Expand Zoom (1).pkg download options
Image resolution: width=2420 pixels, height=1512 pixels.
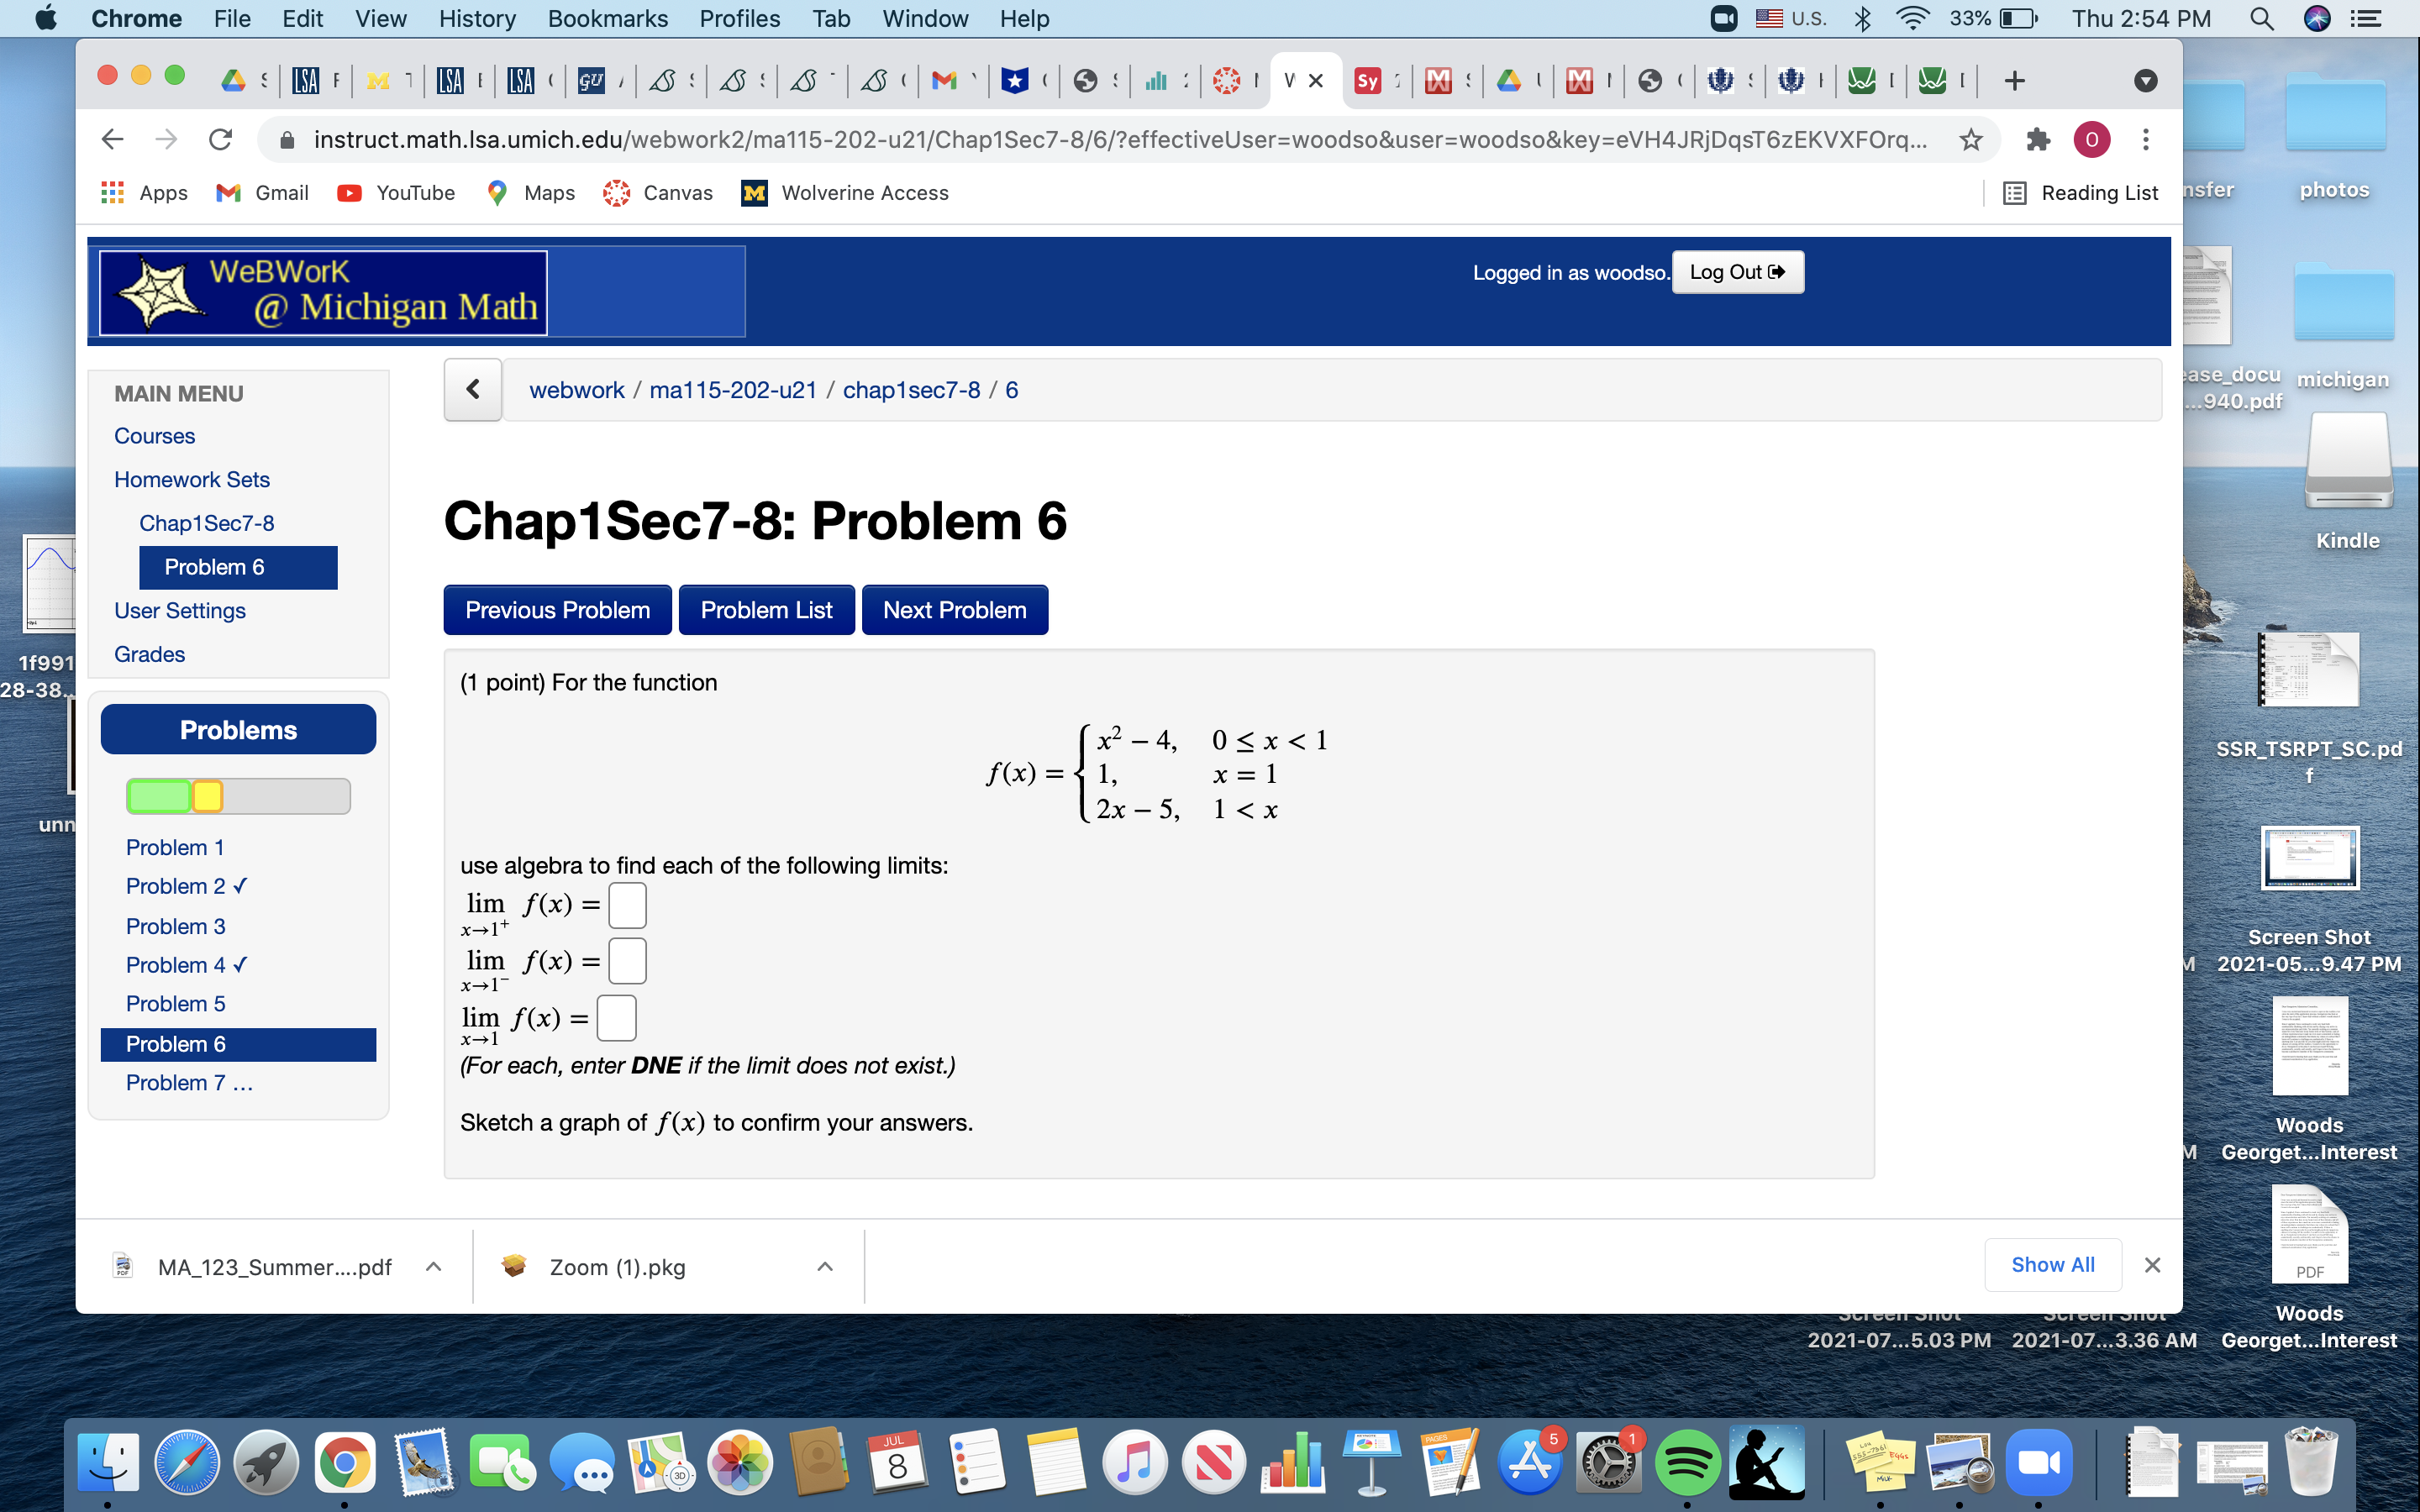point(825,1267)
